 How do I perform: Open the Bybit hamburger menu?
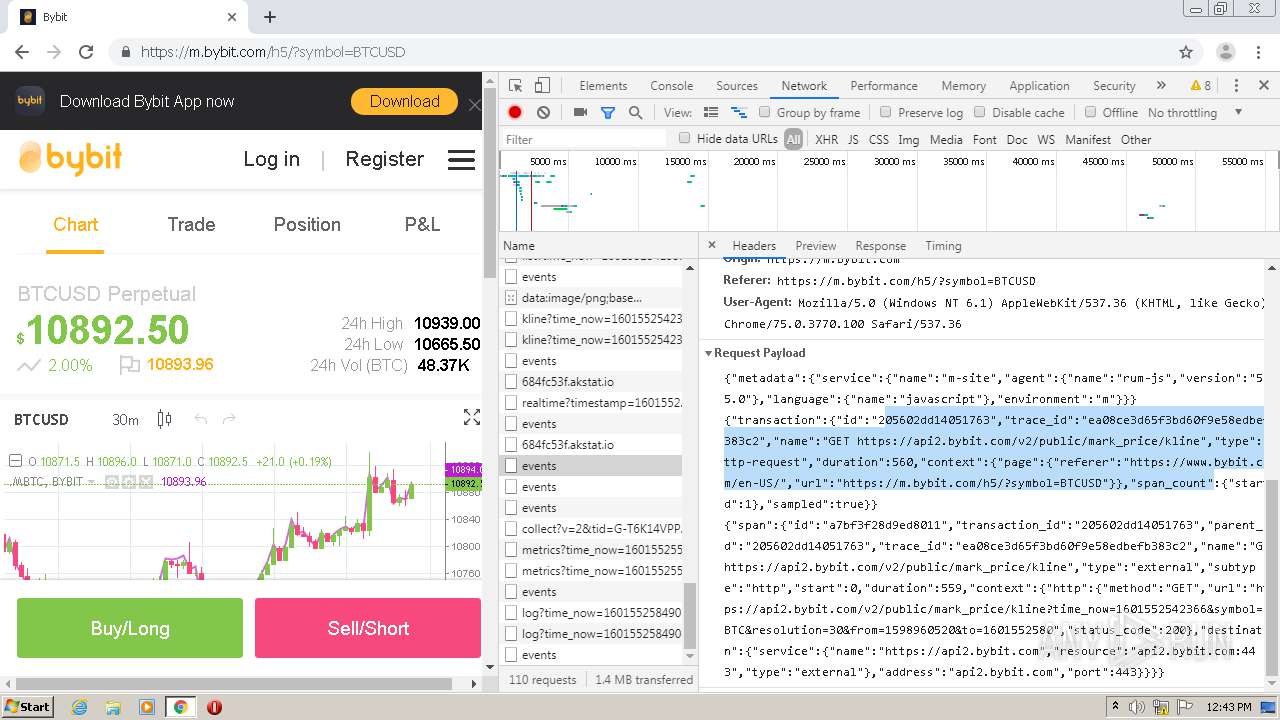coord(461,160)
